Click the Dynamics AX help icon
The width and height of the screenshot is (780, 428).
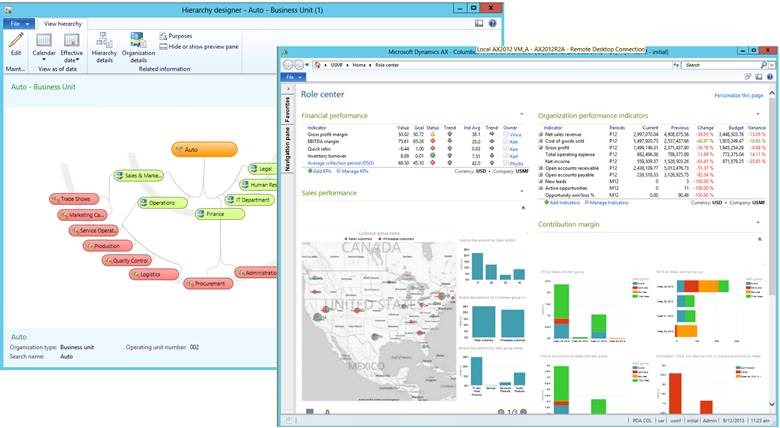click(770, 77)
